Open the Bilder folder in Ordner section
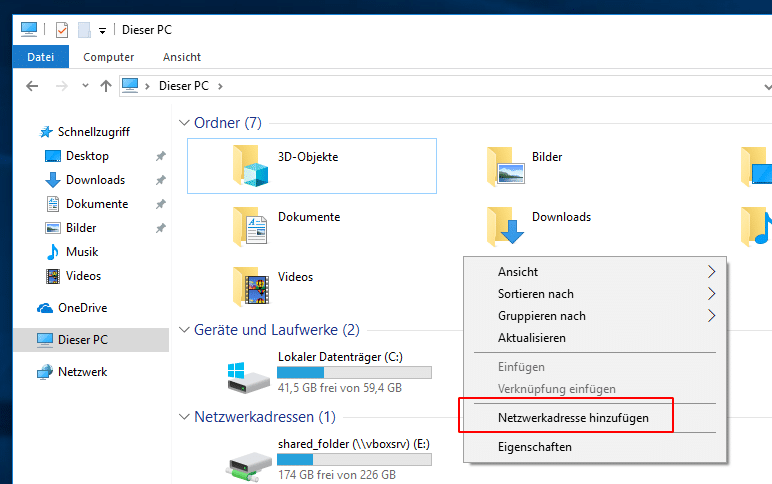 (x=506, y=165)
